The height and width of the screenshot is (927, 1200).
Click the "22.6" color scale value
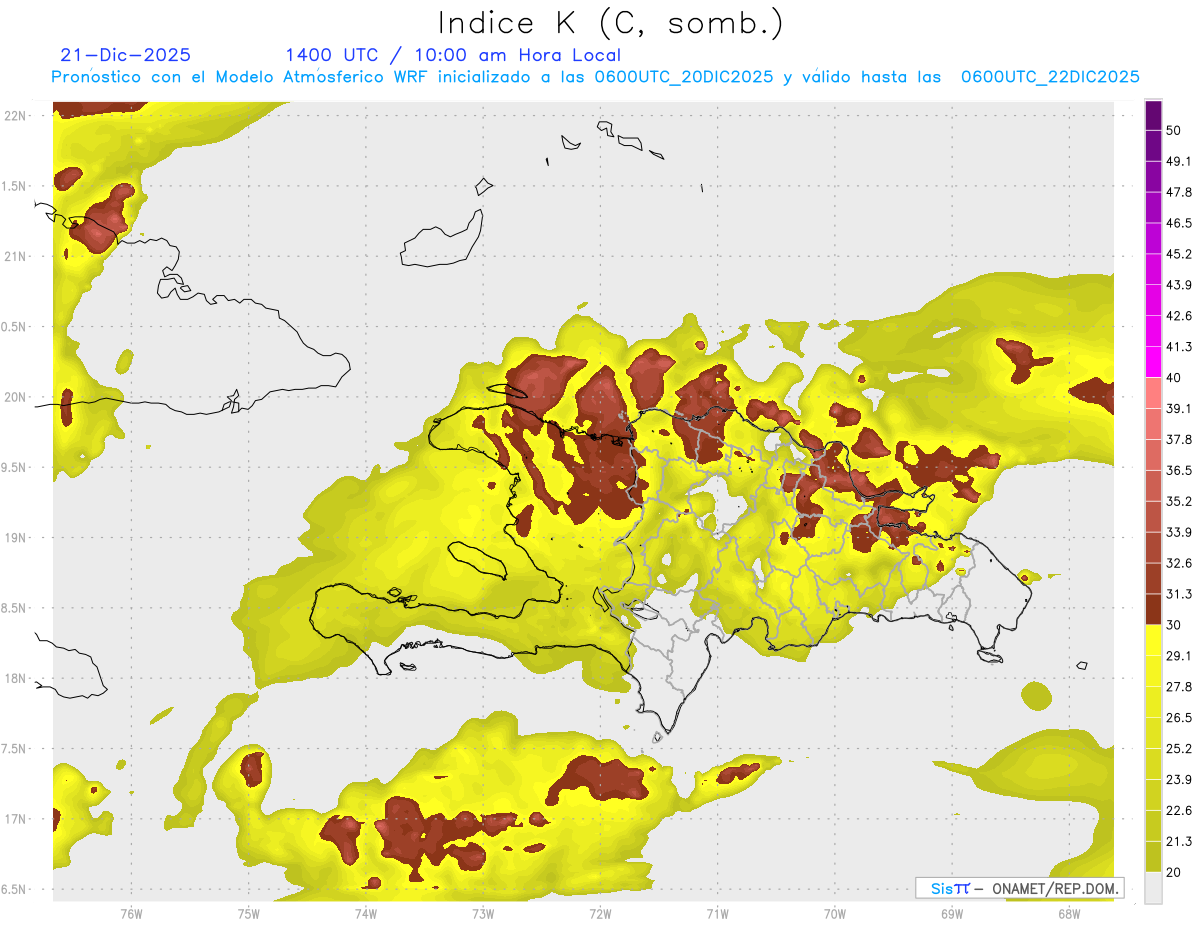(1179, 811)
